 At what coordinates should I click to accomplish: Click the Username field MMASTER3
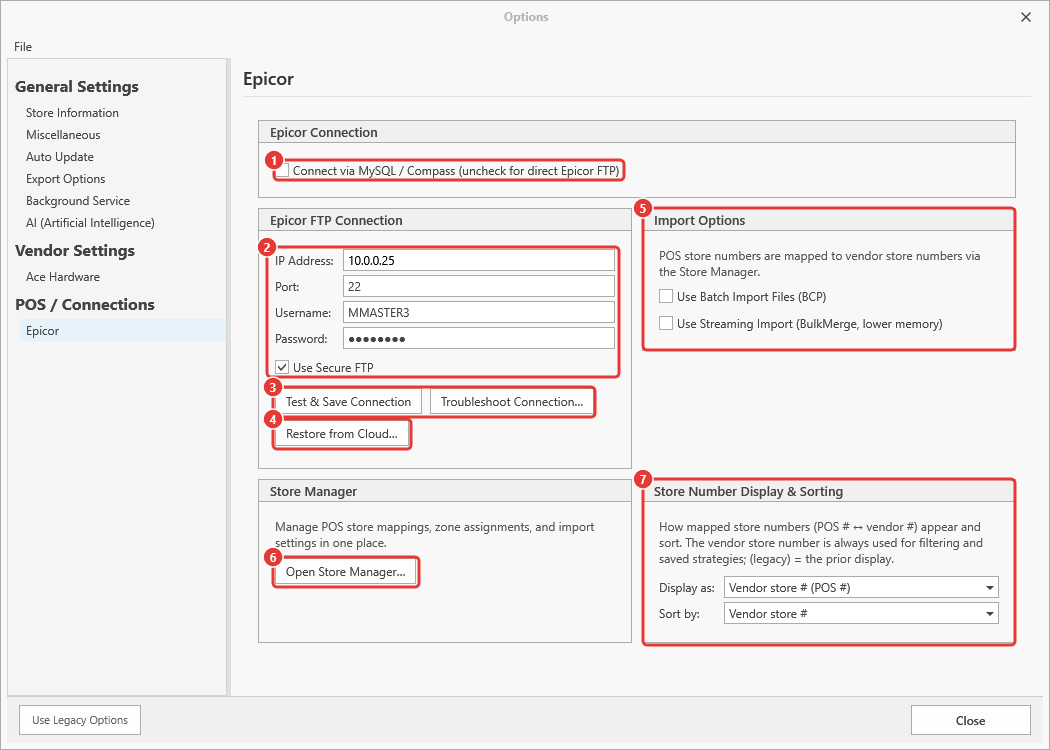point(479,313)
